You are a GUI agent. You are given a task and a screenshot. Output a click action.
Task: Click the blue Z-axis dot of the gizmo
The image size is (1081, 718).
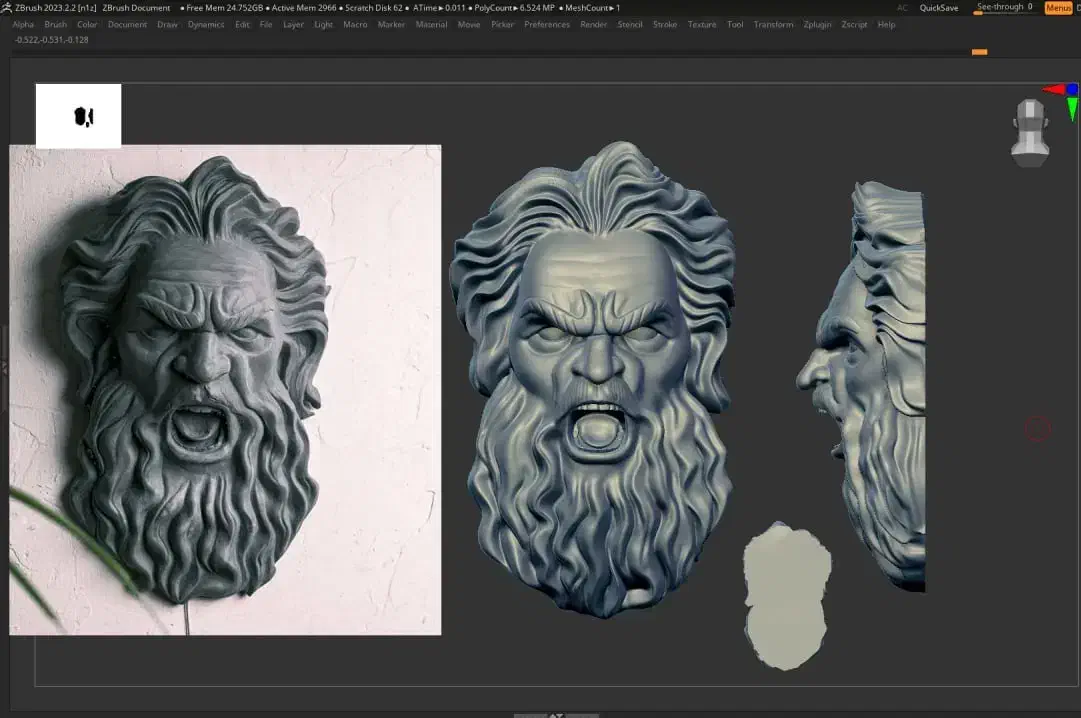pos(1073,89)
